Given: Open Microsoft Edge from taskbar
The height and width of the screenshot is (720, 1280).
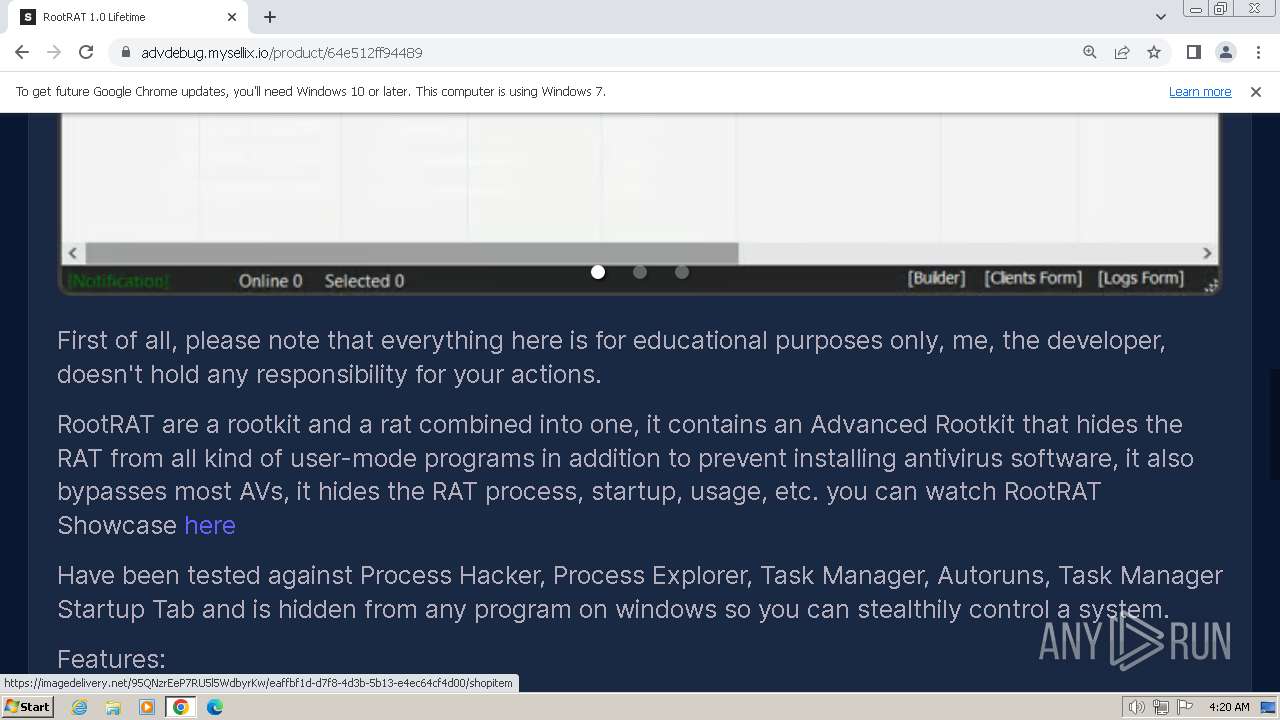Looking at the screenshot, I should pos(215,707).
